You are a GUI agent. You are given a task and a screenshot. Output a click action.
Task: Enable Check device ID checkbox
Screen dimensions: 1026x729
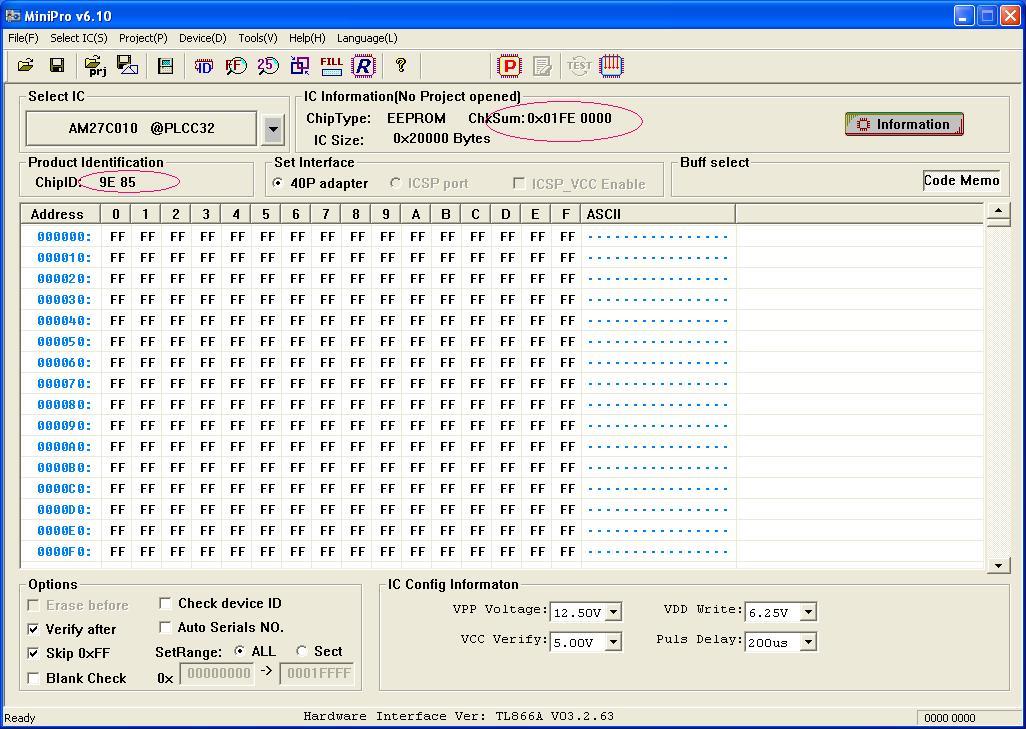click(166, 603)
